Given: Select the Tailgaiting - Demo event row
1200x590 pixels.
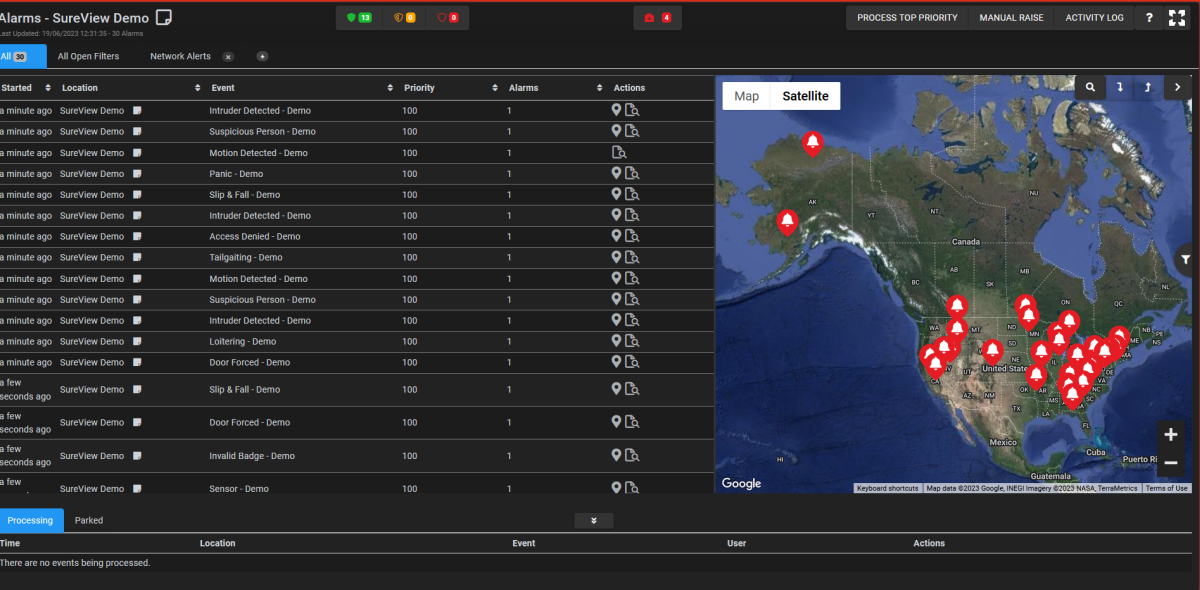Looking at the screenshot, I should 357,258.
